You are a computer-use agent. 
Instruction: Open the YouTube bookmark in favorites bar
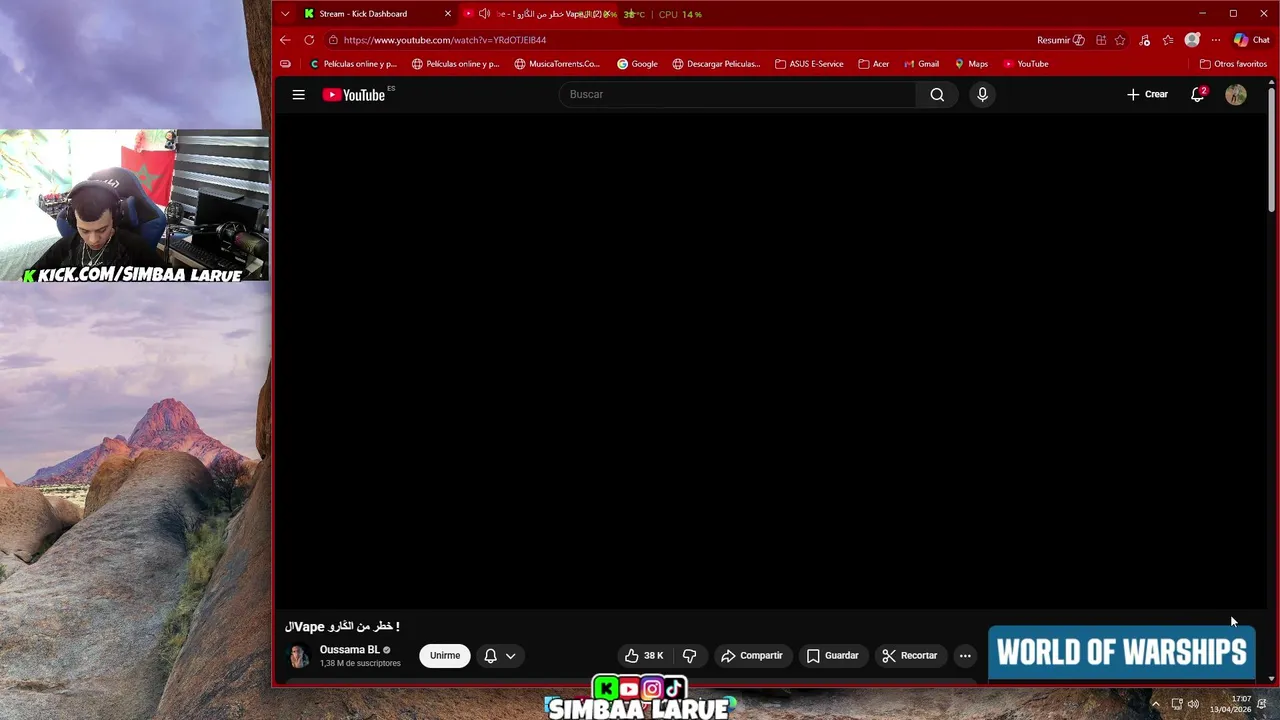coord(1025,64)
